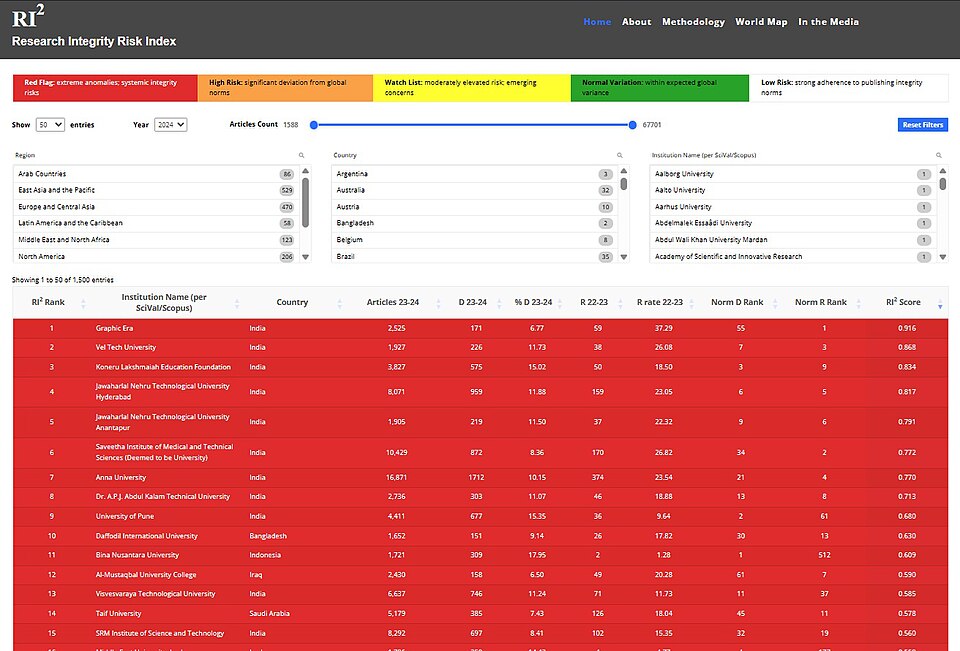Click the Articles Count slider track
Viewport: 960px width, 651px height.
coord(473,125)
